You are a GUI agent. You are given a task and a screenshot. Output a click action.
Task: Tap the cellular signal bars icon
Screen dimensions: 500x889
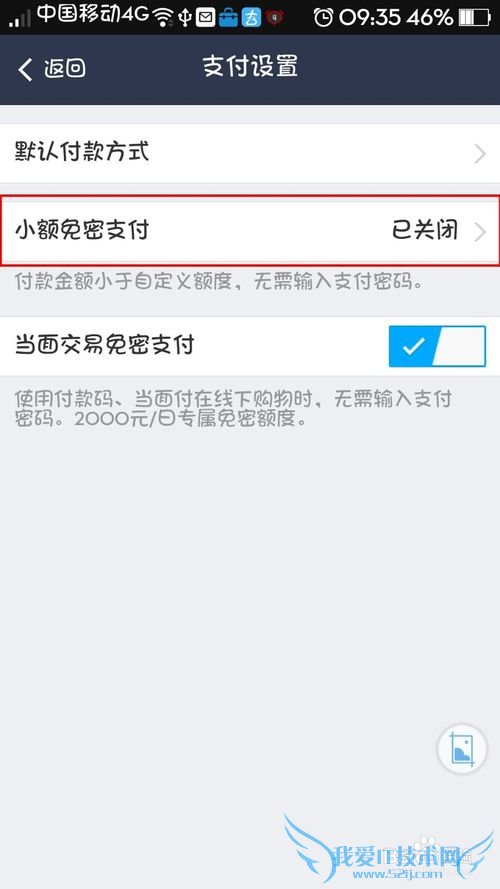[20, 20]
